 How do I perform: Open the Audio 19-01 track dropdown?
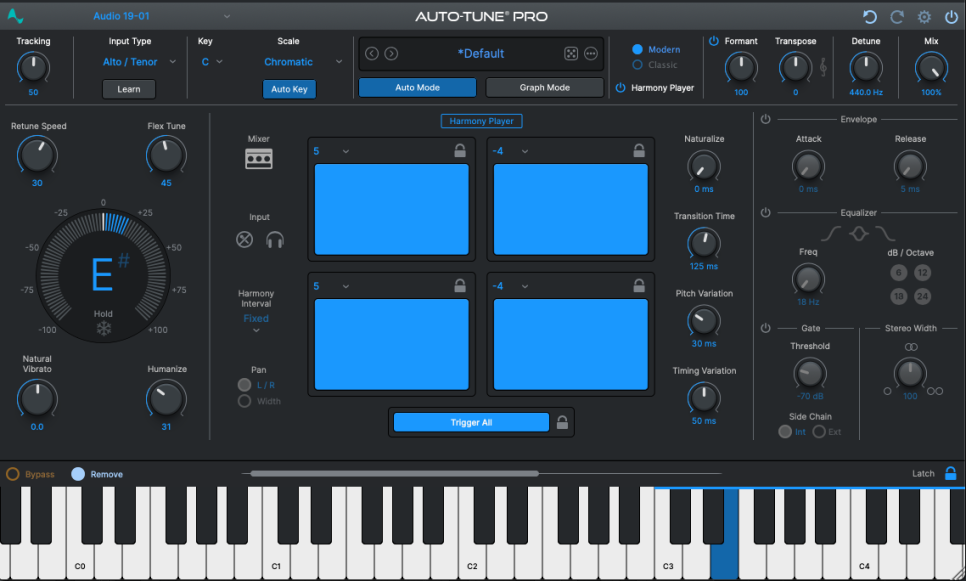(161, 16)
